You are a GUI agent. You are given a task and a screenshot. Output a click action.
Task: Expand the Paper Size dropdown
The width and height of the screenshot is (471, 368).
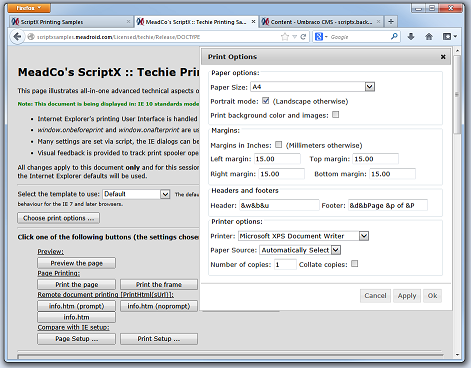click(x=369, y=87)
